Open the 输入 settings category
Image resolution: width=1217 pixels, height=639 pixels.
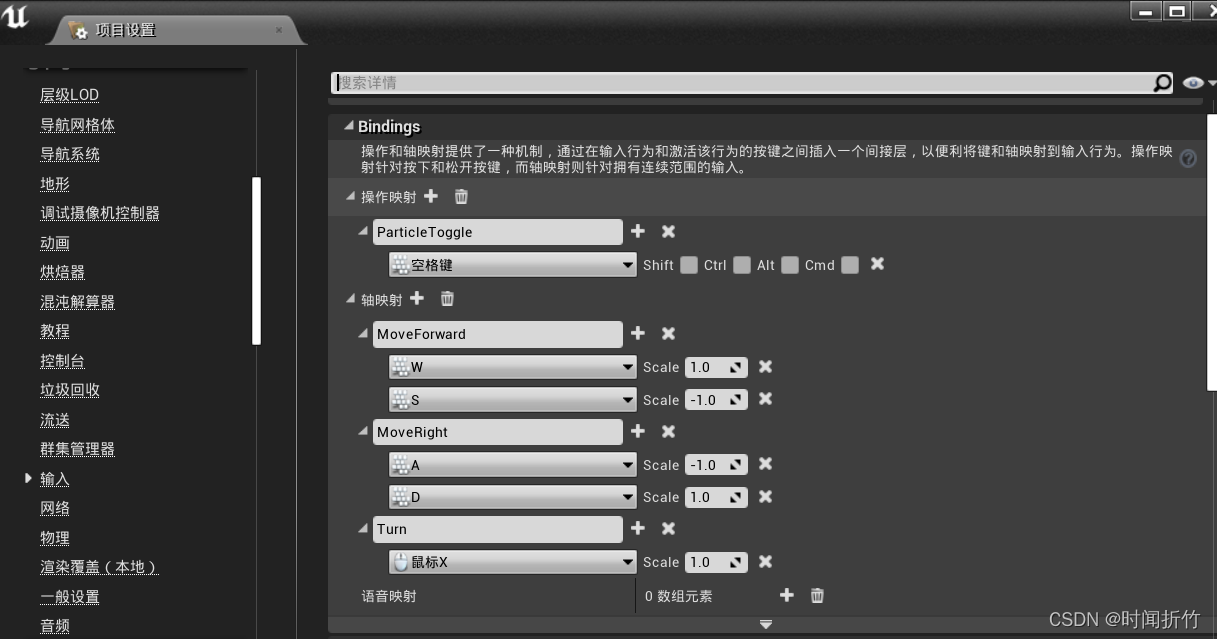pos(54,479)
